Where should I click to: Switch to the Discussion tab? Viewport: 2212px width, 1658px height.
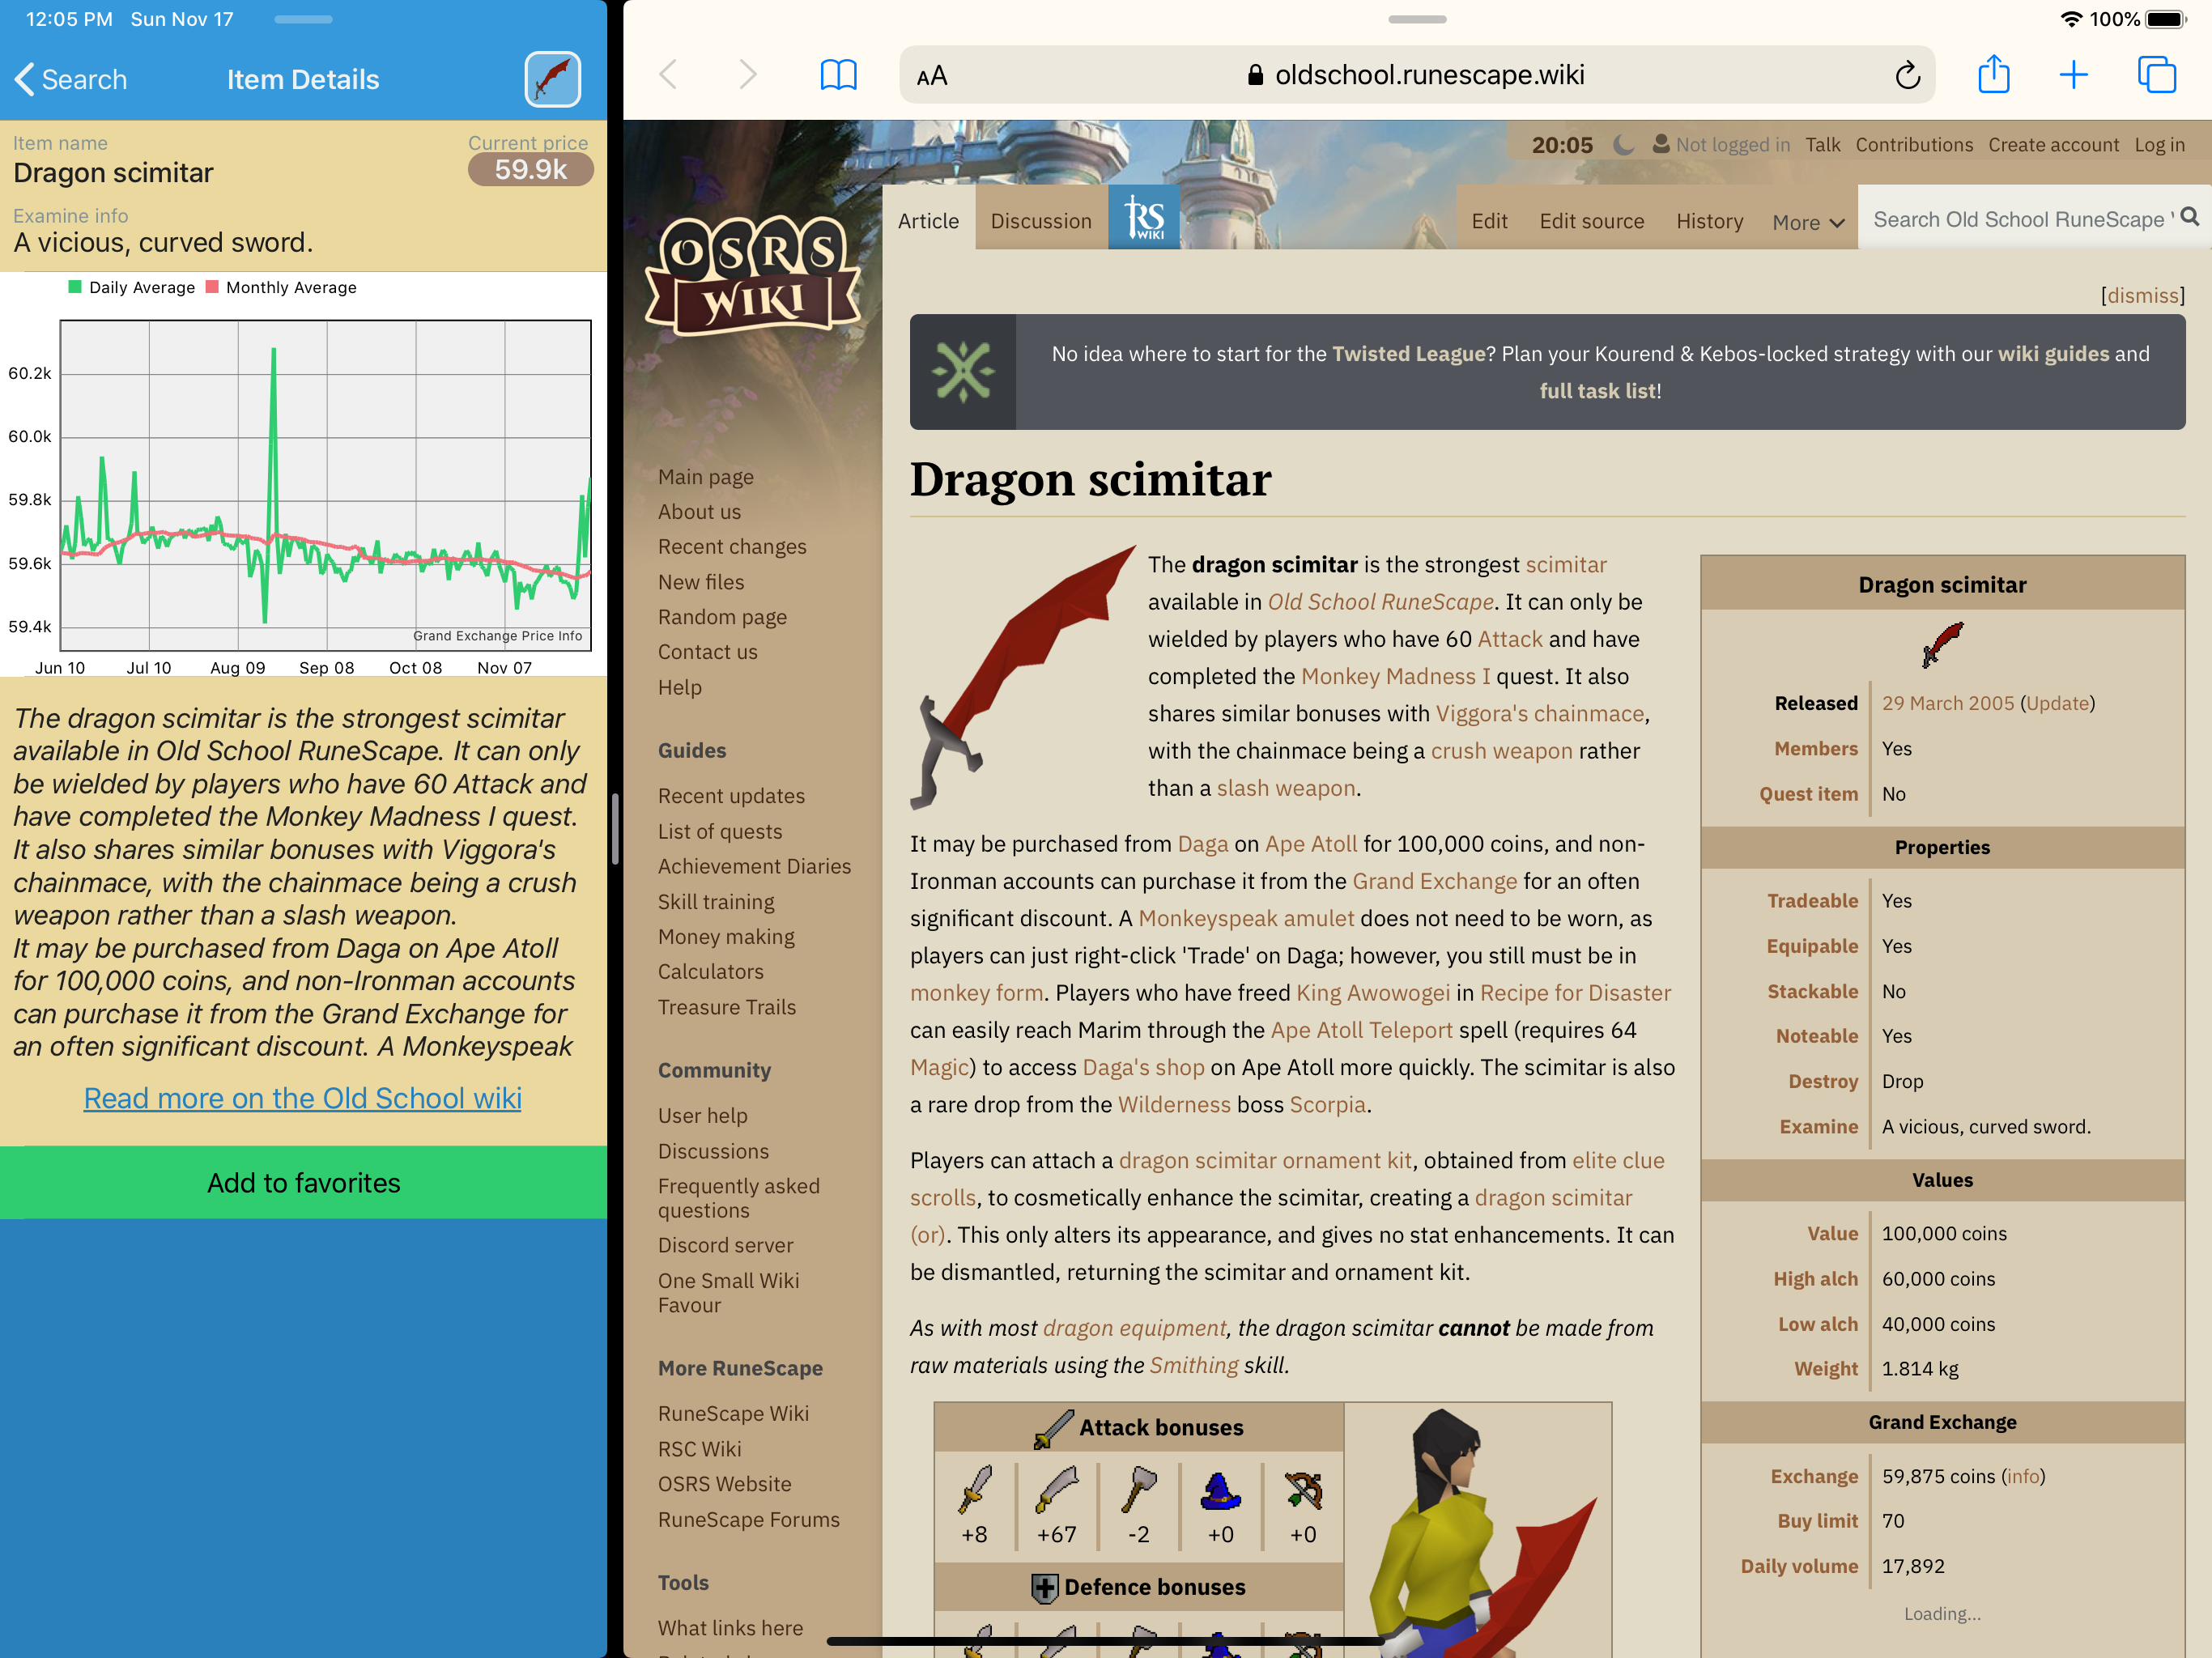tap(1041, 221)
